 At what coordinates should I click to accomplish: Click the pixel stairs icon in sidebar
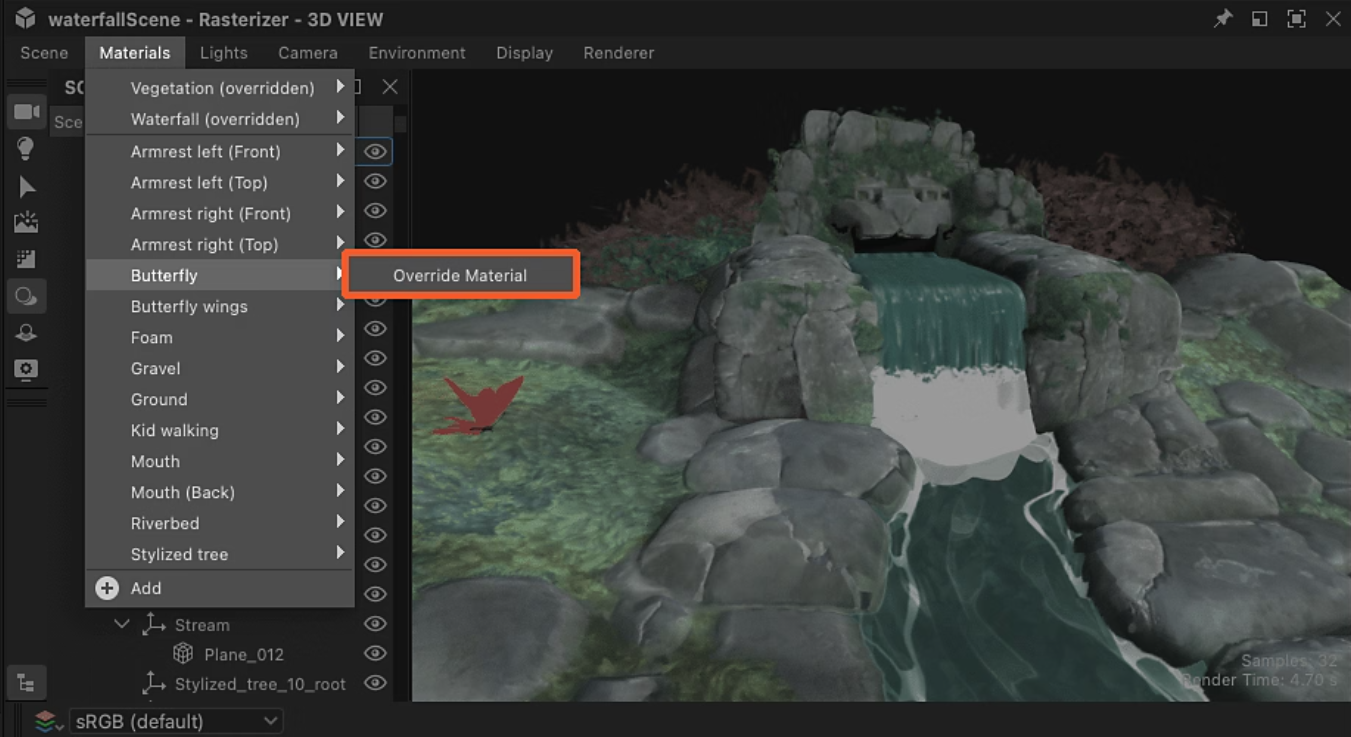[x=26, y=259]
